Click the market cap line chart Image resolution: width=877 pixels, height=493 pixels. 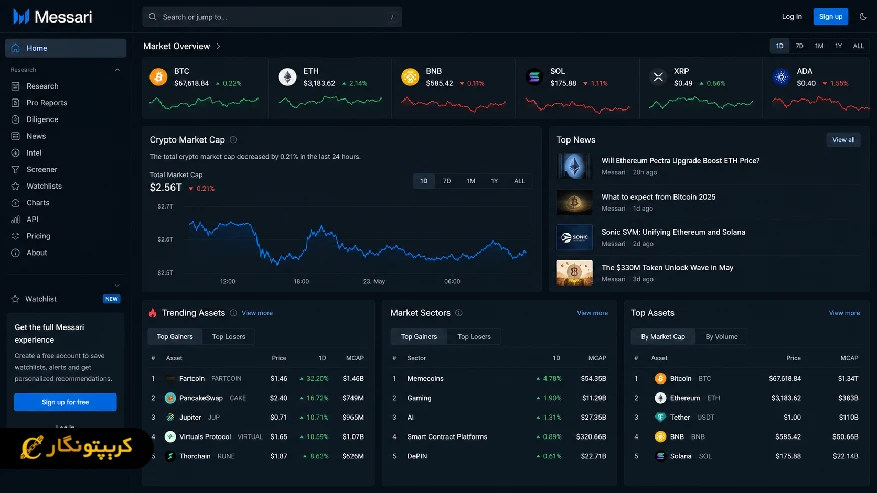(x=357, y=243)
